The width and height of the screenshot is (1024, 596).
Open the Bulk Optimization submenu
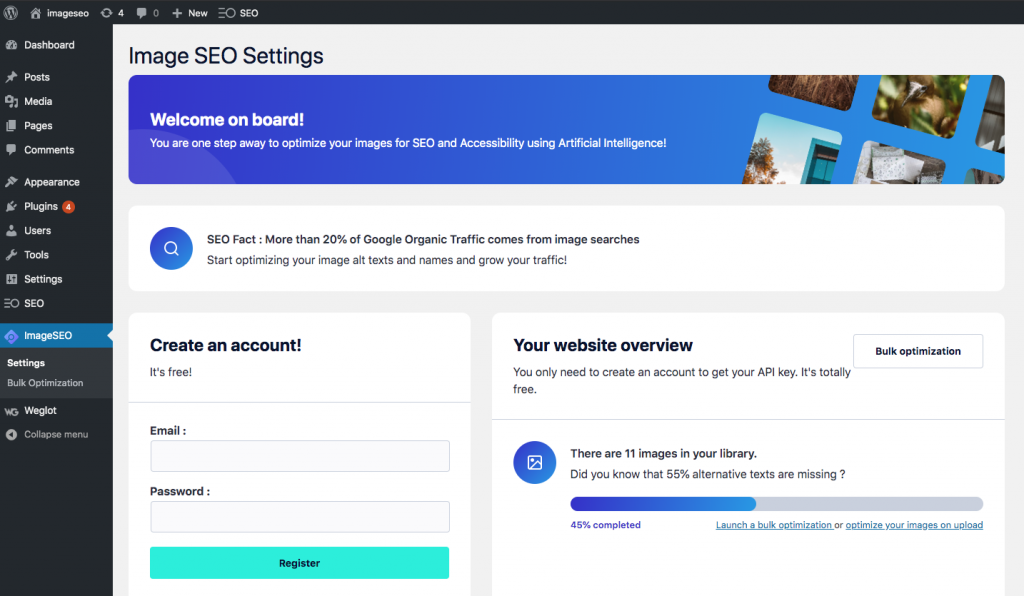click(x=45, y=383)
